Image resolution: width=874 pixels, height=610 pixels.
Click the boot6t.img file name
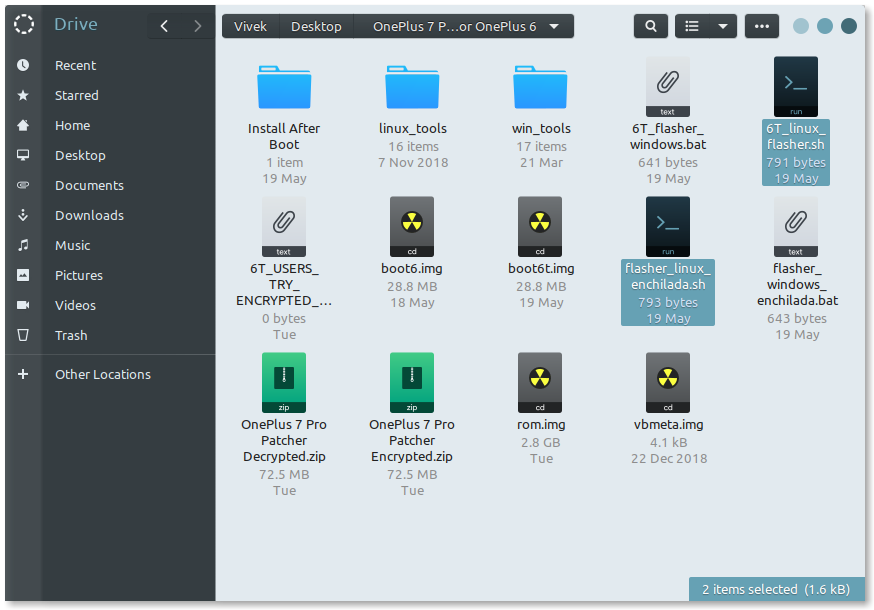coord(541,269)
